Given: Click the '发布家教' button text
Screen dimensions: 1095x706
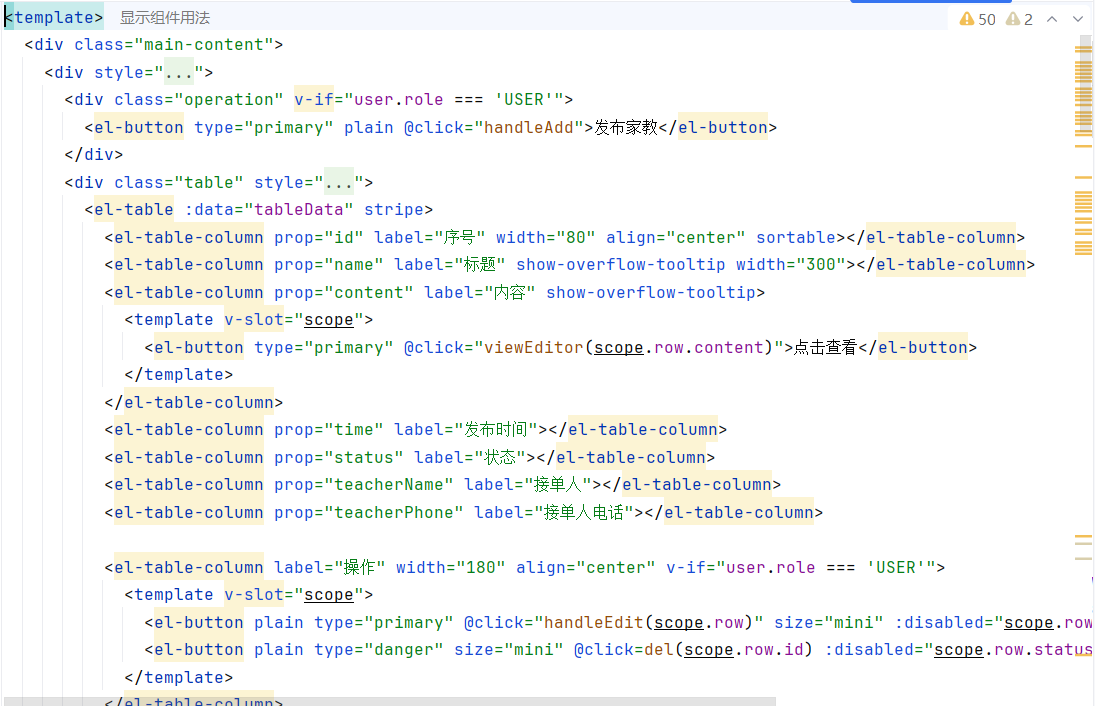Looking at the screenshot, I should pyautogui.click(x=626, y=128).
